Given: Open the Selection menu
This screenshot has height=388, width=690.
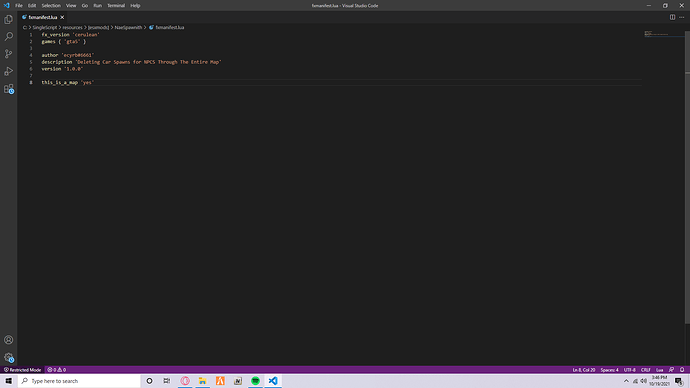Looking at the screenshot, I should pyautogui.click(x=51, y=6).
